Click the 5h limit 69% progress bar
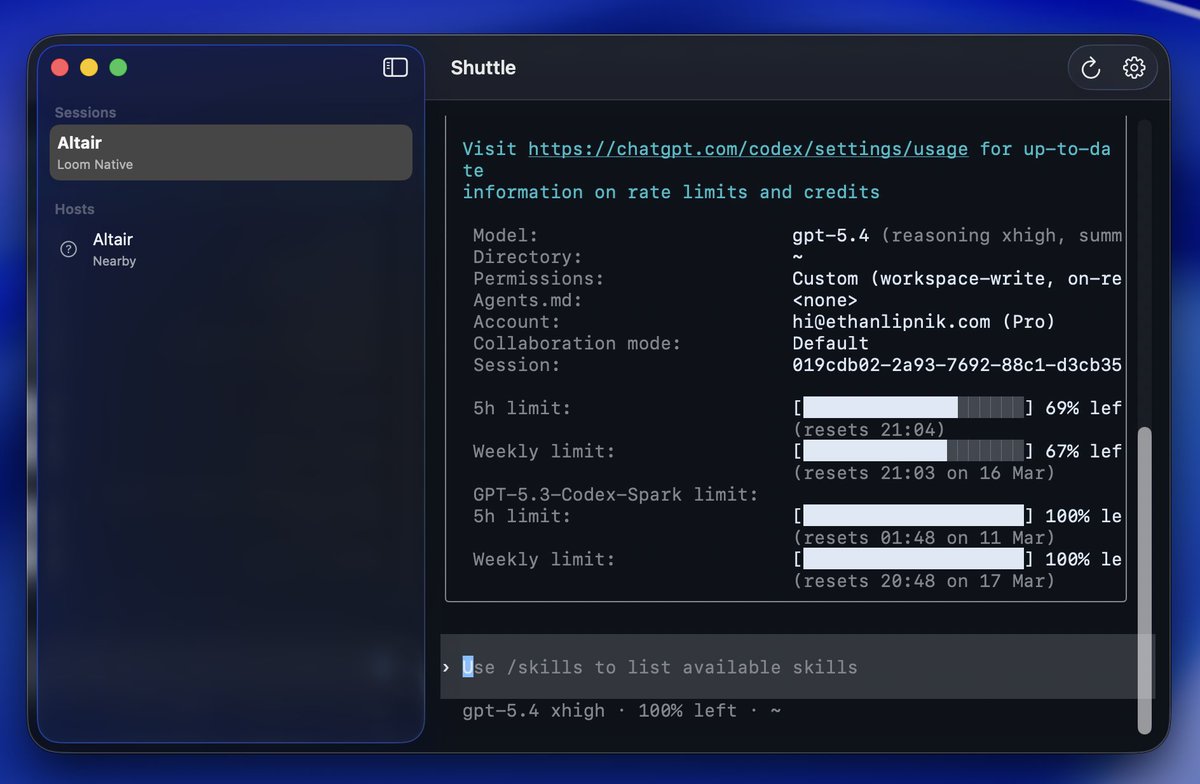 [913, 408]
